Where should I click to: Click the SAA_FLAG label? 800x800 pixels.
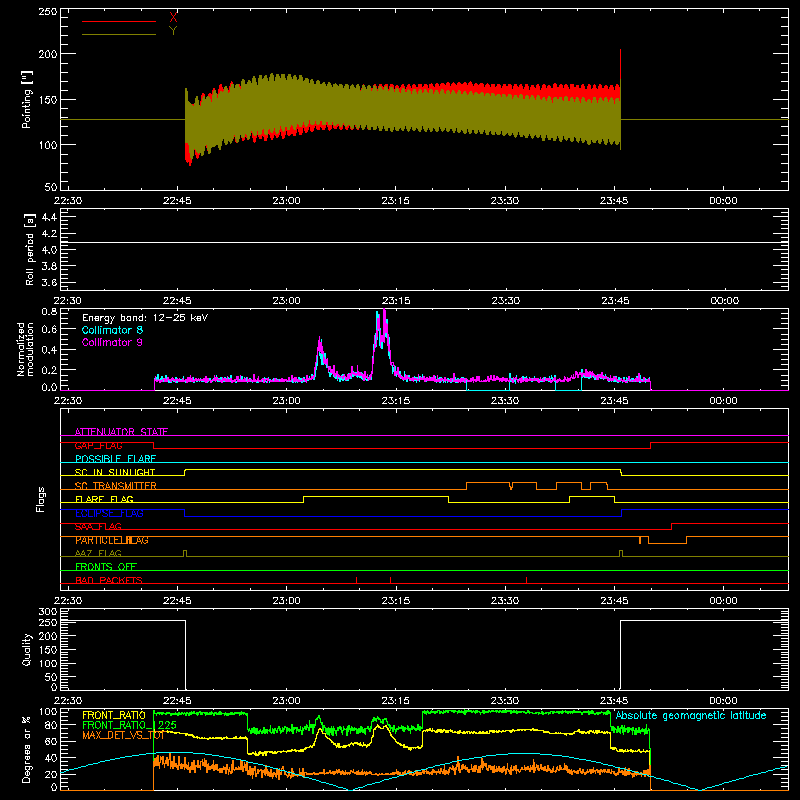(x=98, y=526)
